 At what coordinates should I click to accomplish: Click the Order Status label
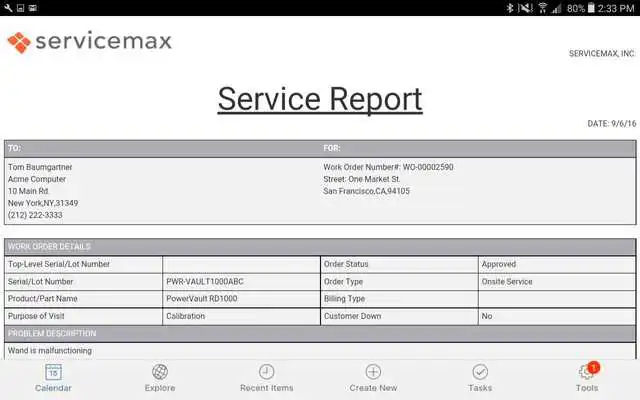coord(346,264)
